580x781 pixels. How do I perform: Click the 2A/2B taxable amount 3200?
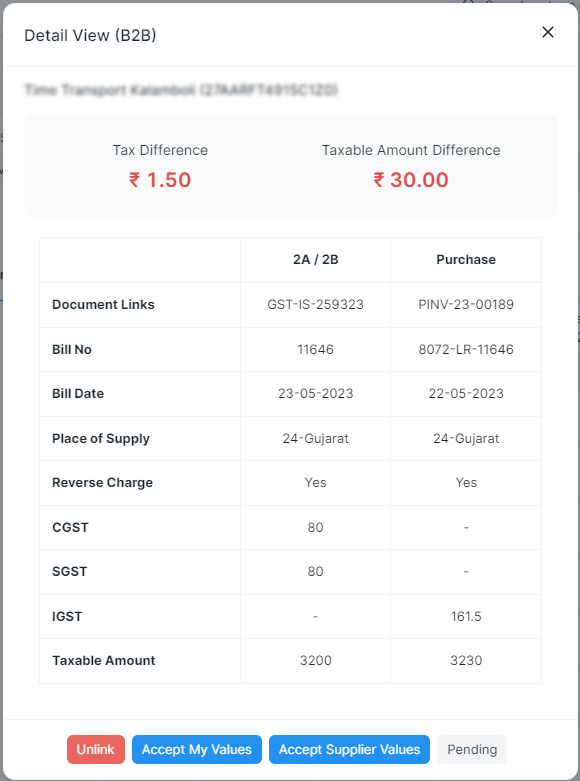pyautogui.click(x=315, y=660)
